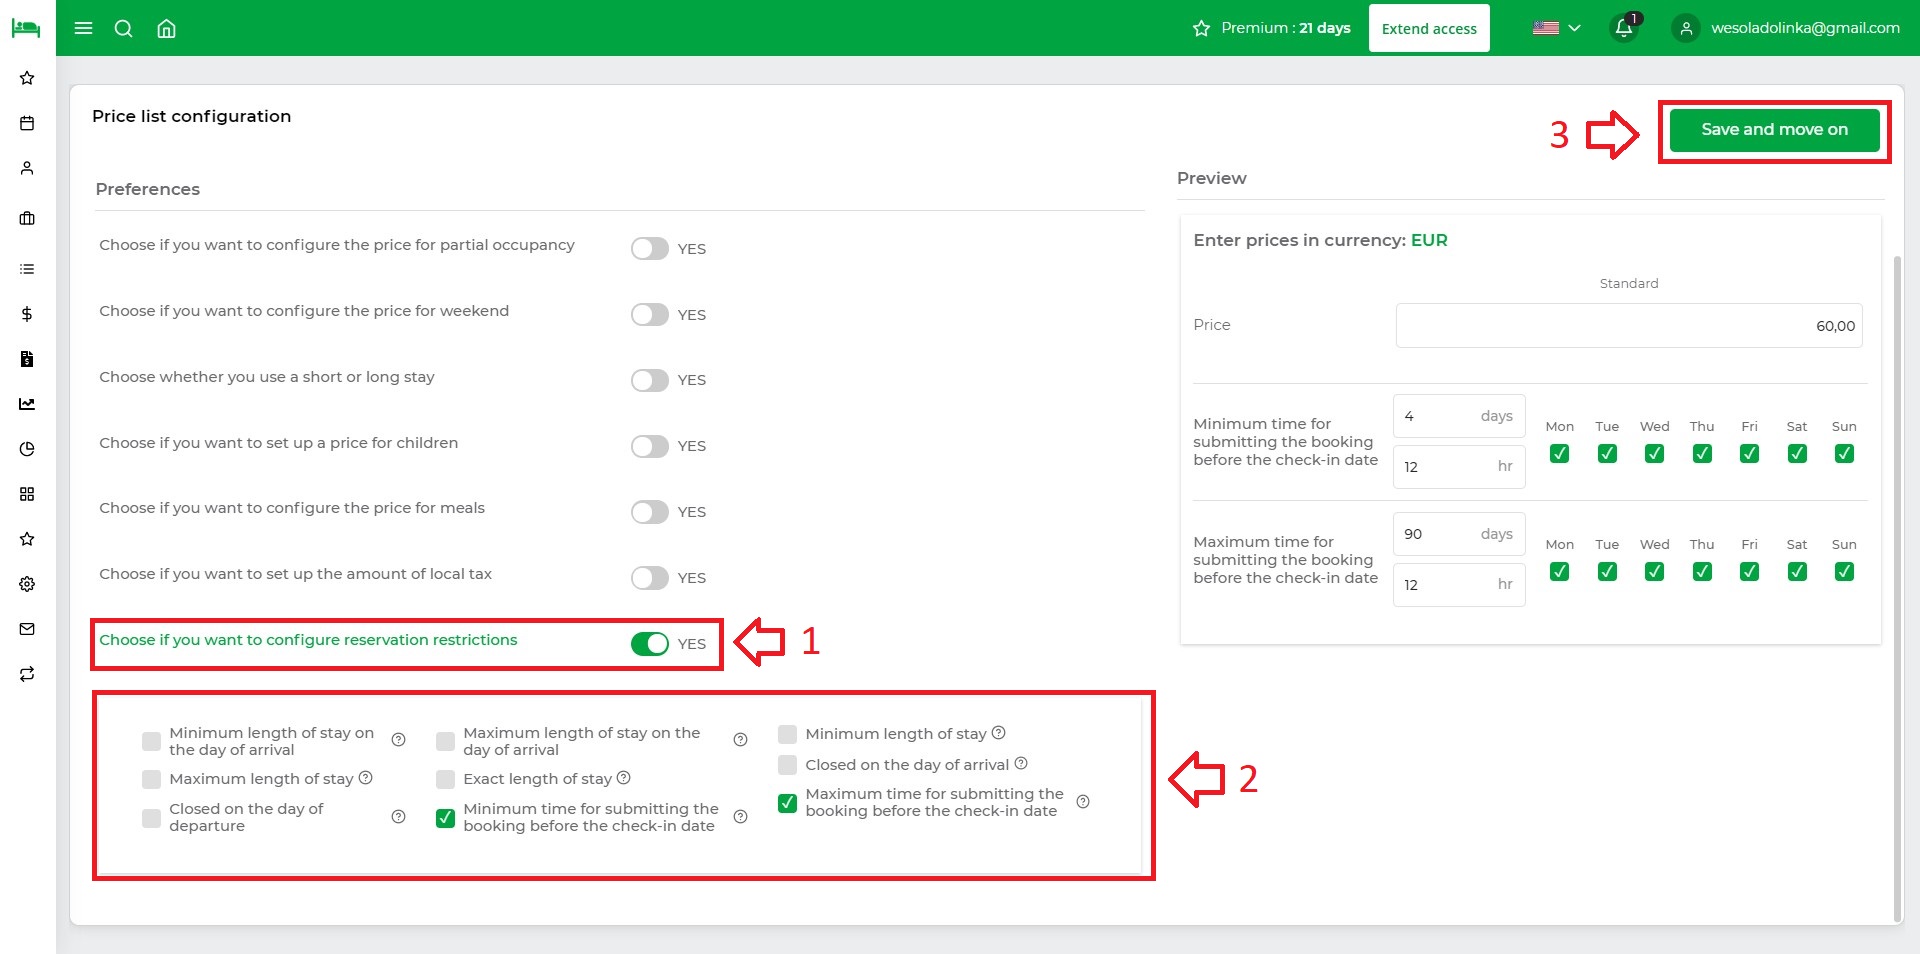The width and height of the screenshot is (1920, 954).
Task: Open the search magnifier icon
Action: click(x=124, y=28)
